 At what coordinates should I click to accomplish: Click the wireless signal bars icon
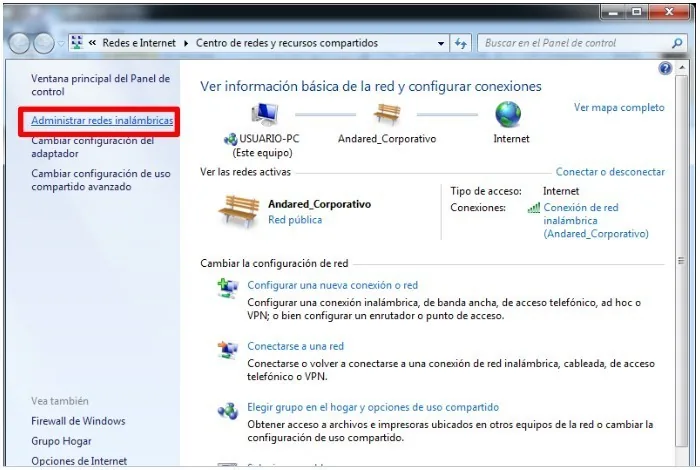tap(534, 208)
